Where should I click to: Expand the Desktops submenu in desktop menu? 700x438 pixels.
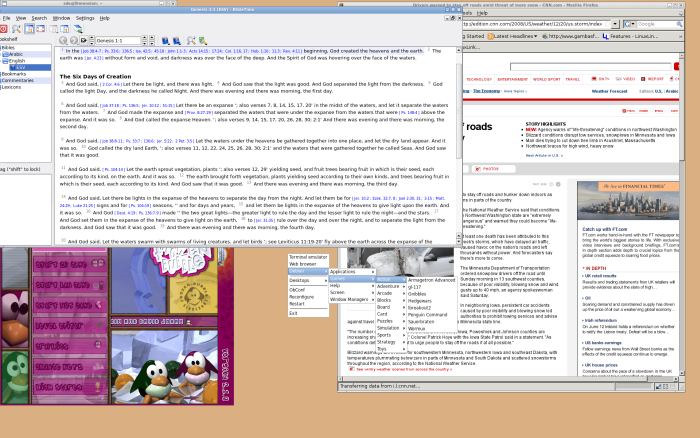308,280
